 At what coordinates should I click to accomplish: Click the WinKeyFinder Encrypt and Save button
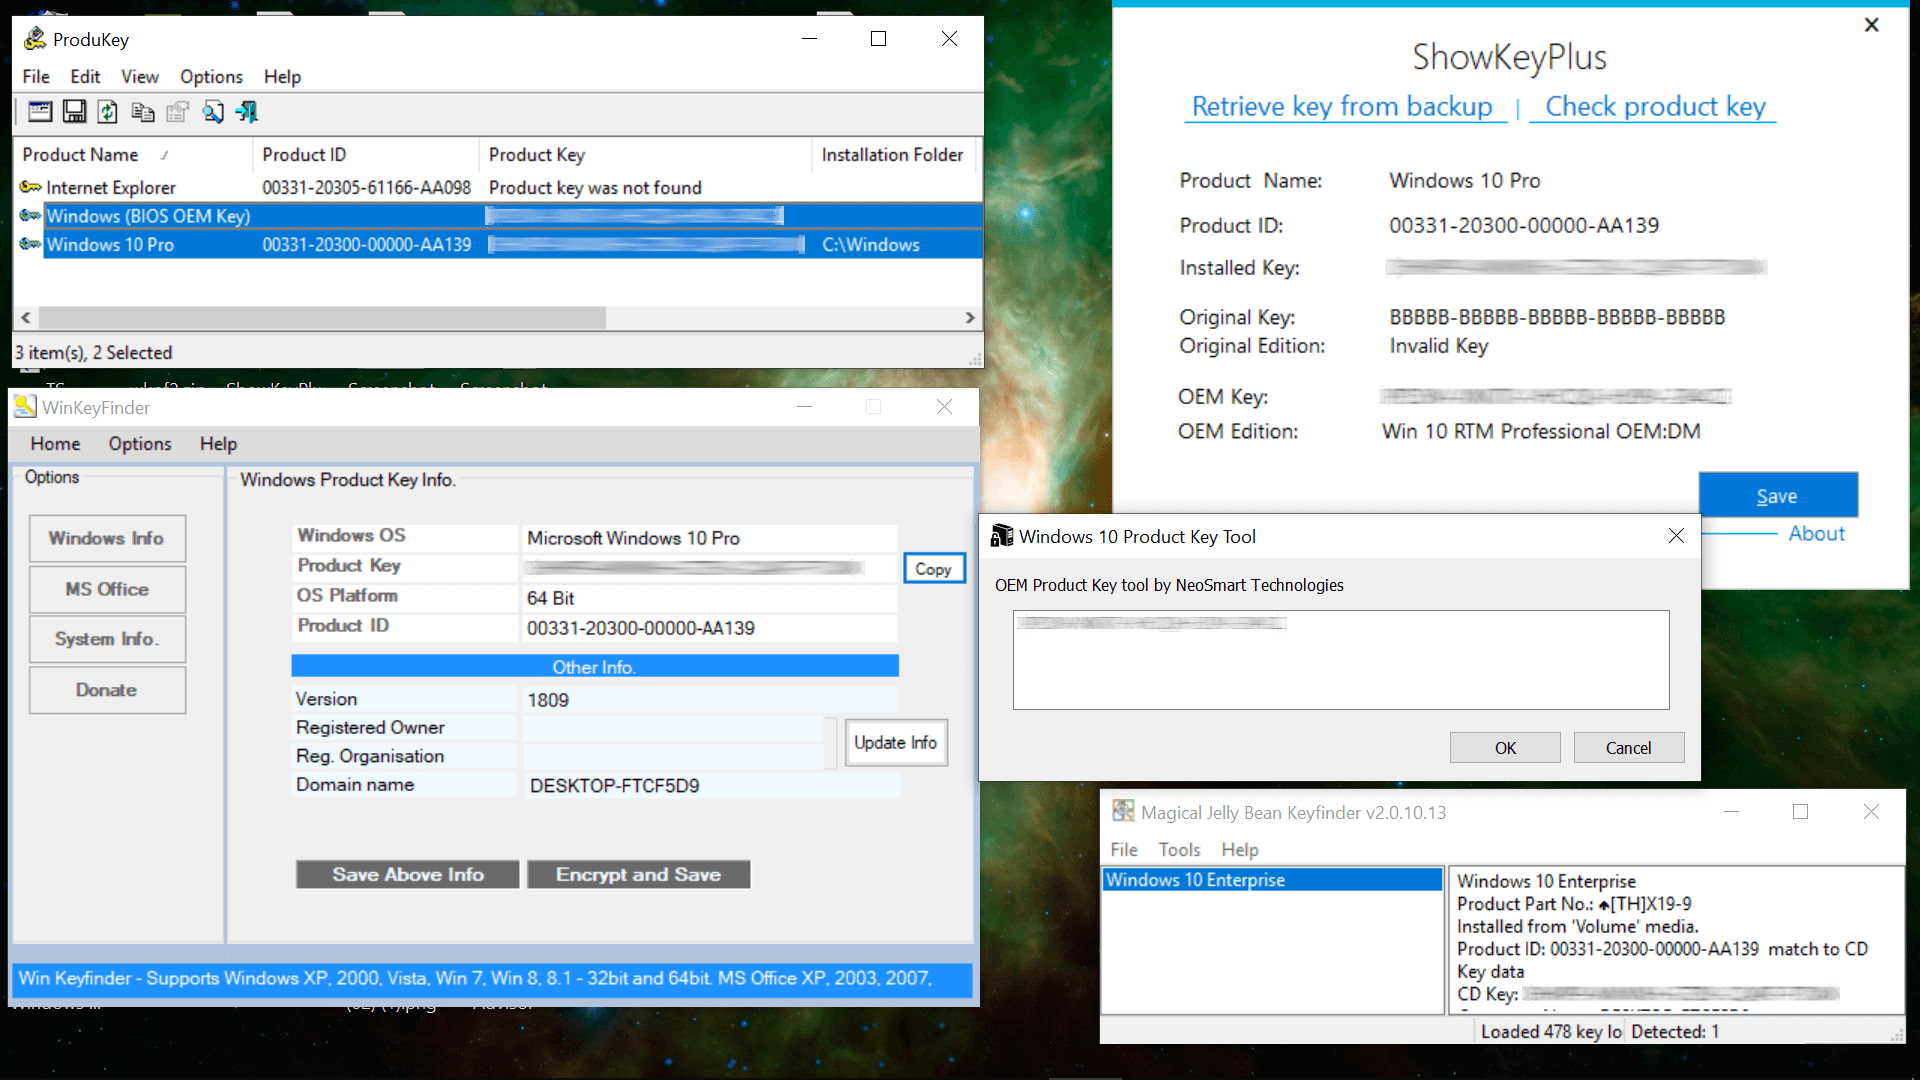[x=638, y=873]
